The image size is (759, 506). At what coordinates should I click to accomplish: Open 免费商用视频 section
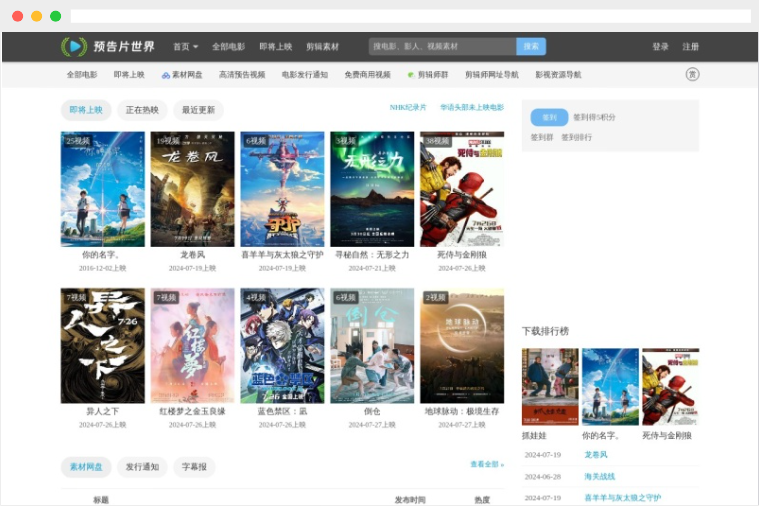click(x=367, y=75)
